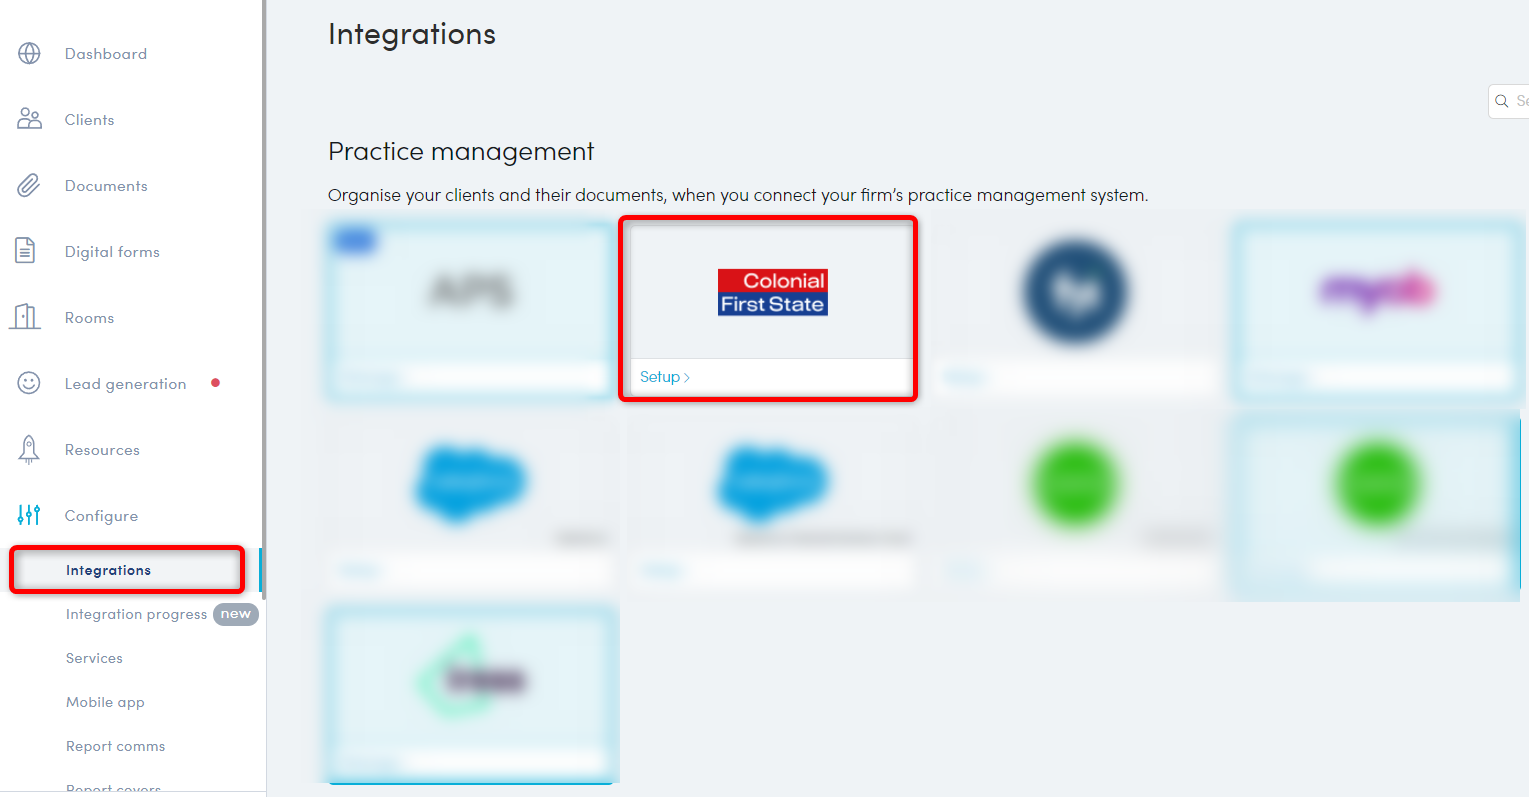Open Mobile app settings
Viewport: 1529px width, 797px height.
coord(105,702)
